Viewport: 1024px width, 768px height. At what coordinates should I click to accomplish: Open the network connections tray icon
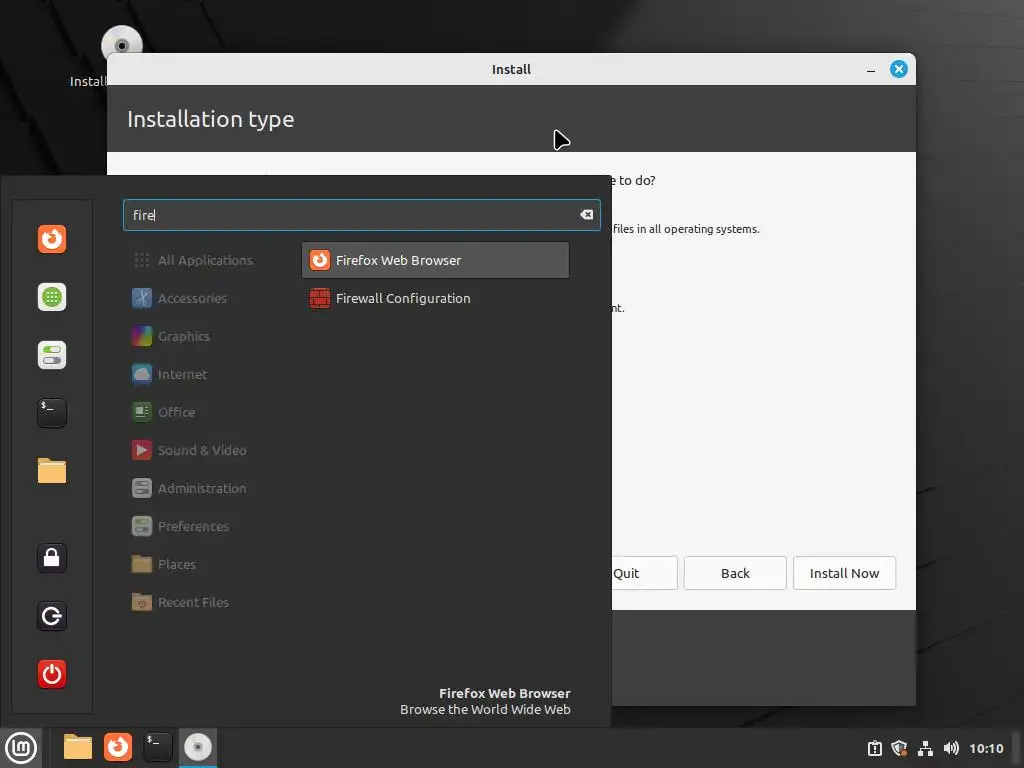[925, 748]
